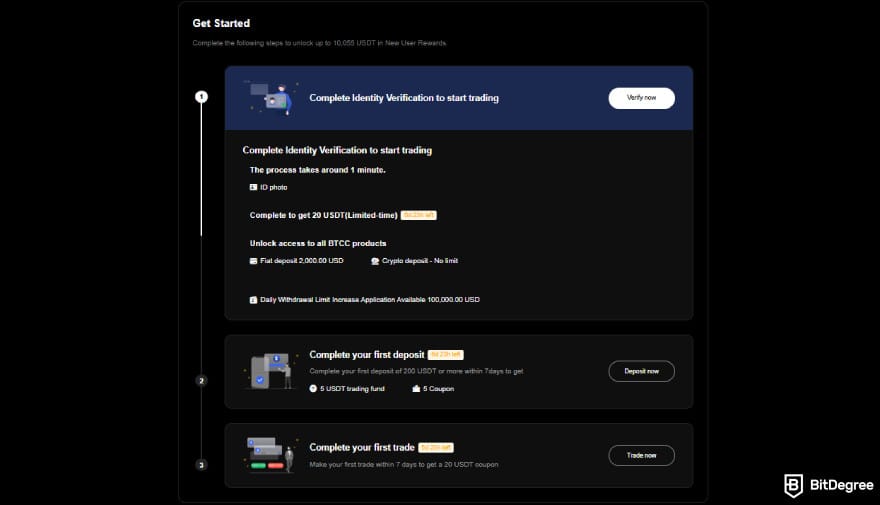Click 'Complete your first trade' title
880x505 pixels.
(x=362, y=447)
